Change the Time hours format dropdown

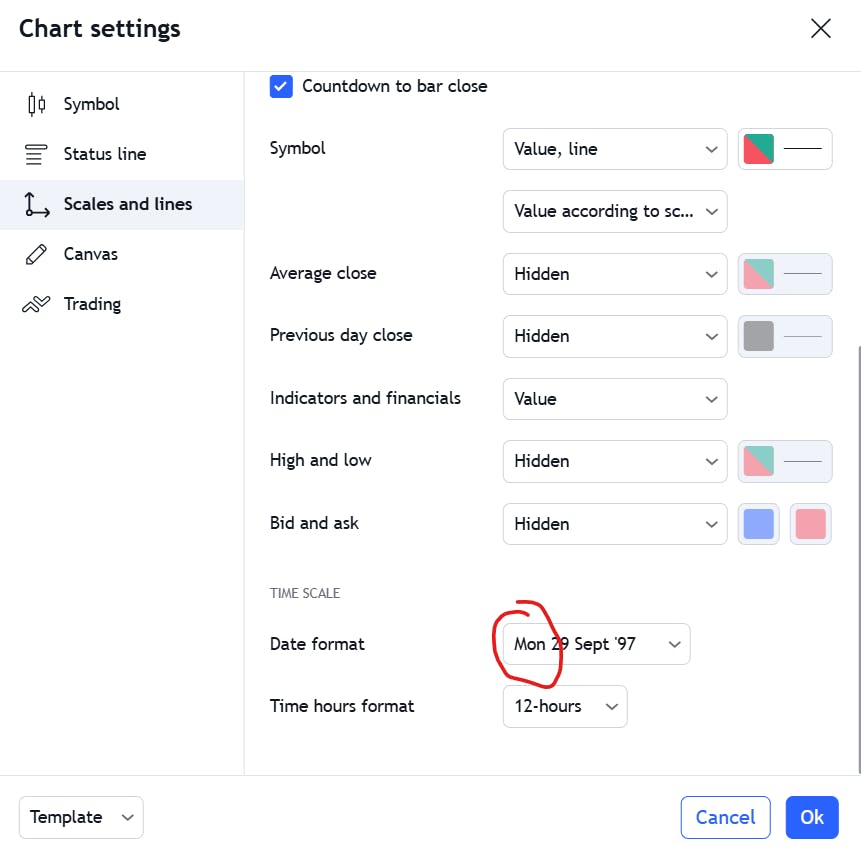point(565,706)
